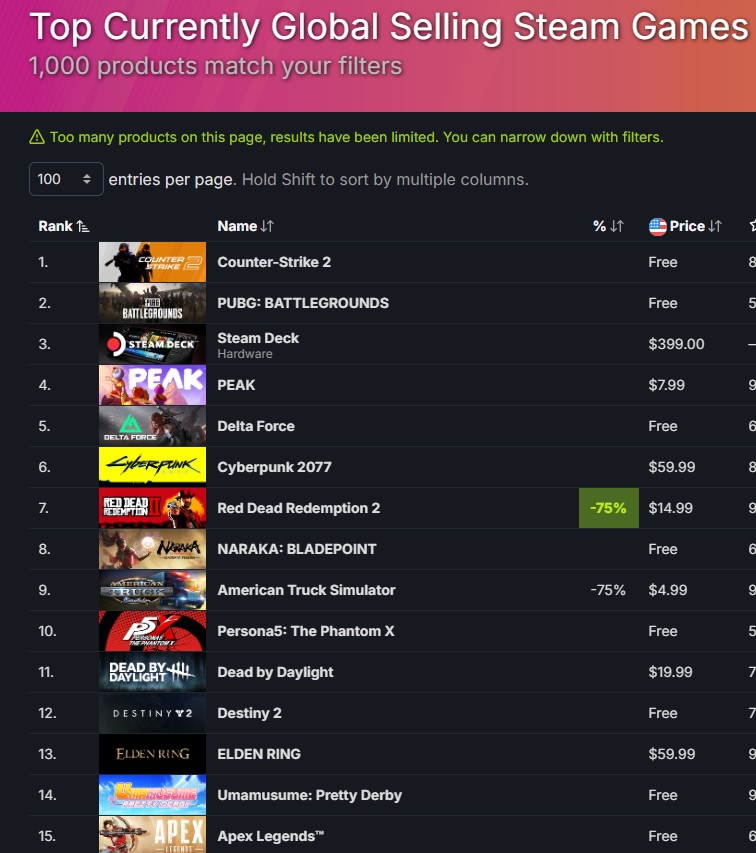Open the Apex Legends name link
756x853 pixels.
pyautogui.click(x=270, y=836)
